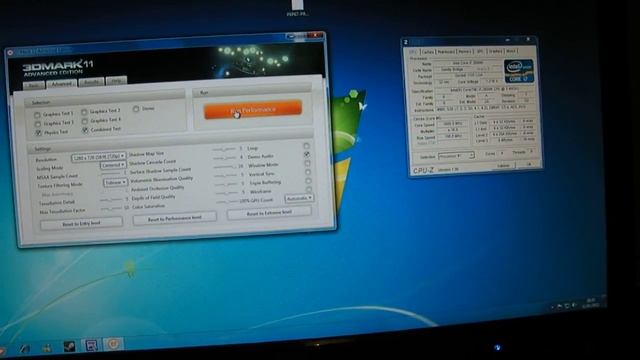Open the Texture Filtering Mode dropdown

pyautogui.click(x=115, y=183)
